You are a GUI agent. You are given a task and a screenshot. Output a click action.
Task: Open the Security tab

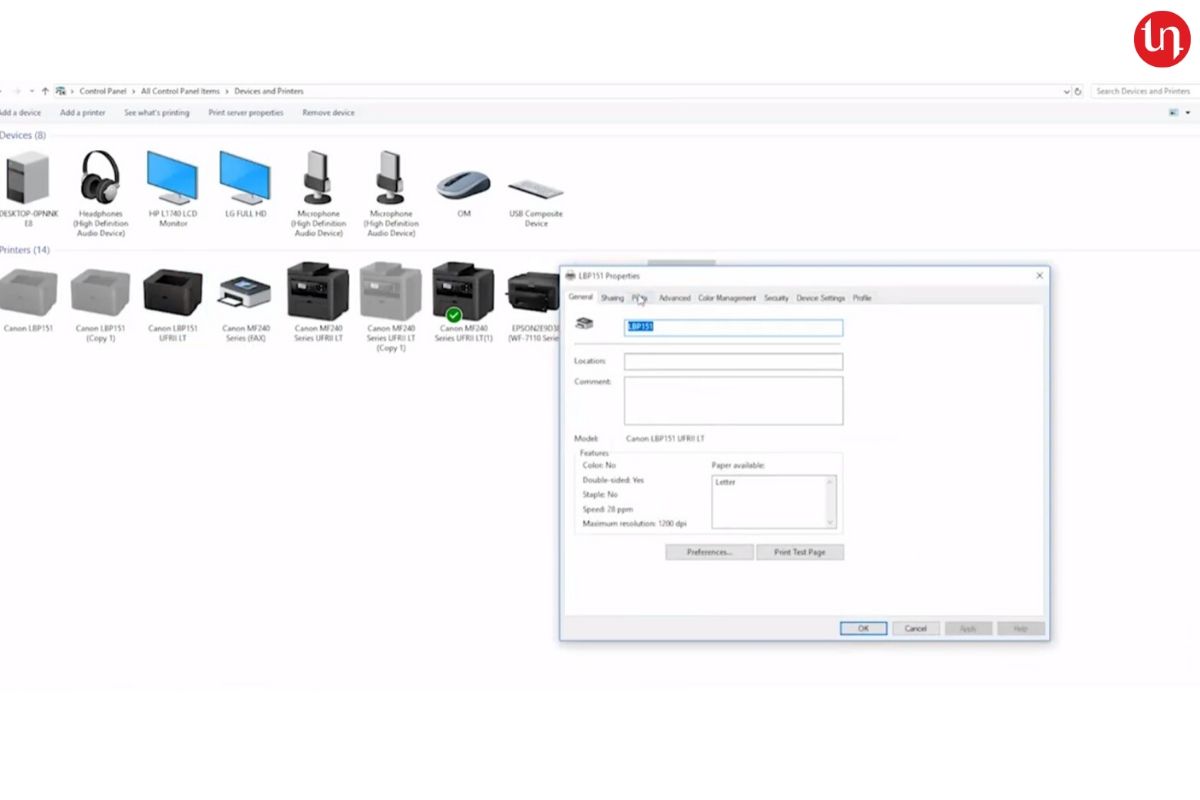coord(776,298)
